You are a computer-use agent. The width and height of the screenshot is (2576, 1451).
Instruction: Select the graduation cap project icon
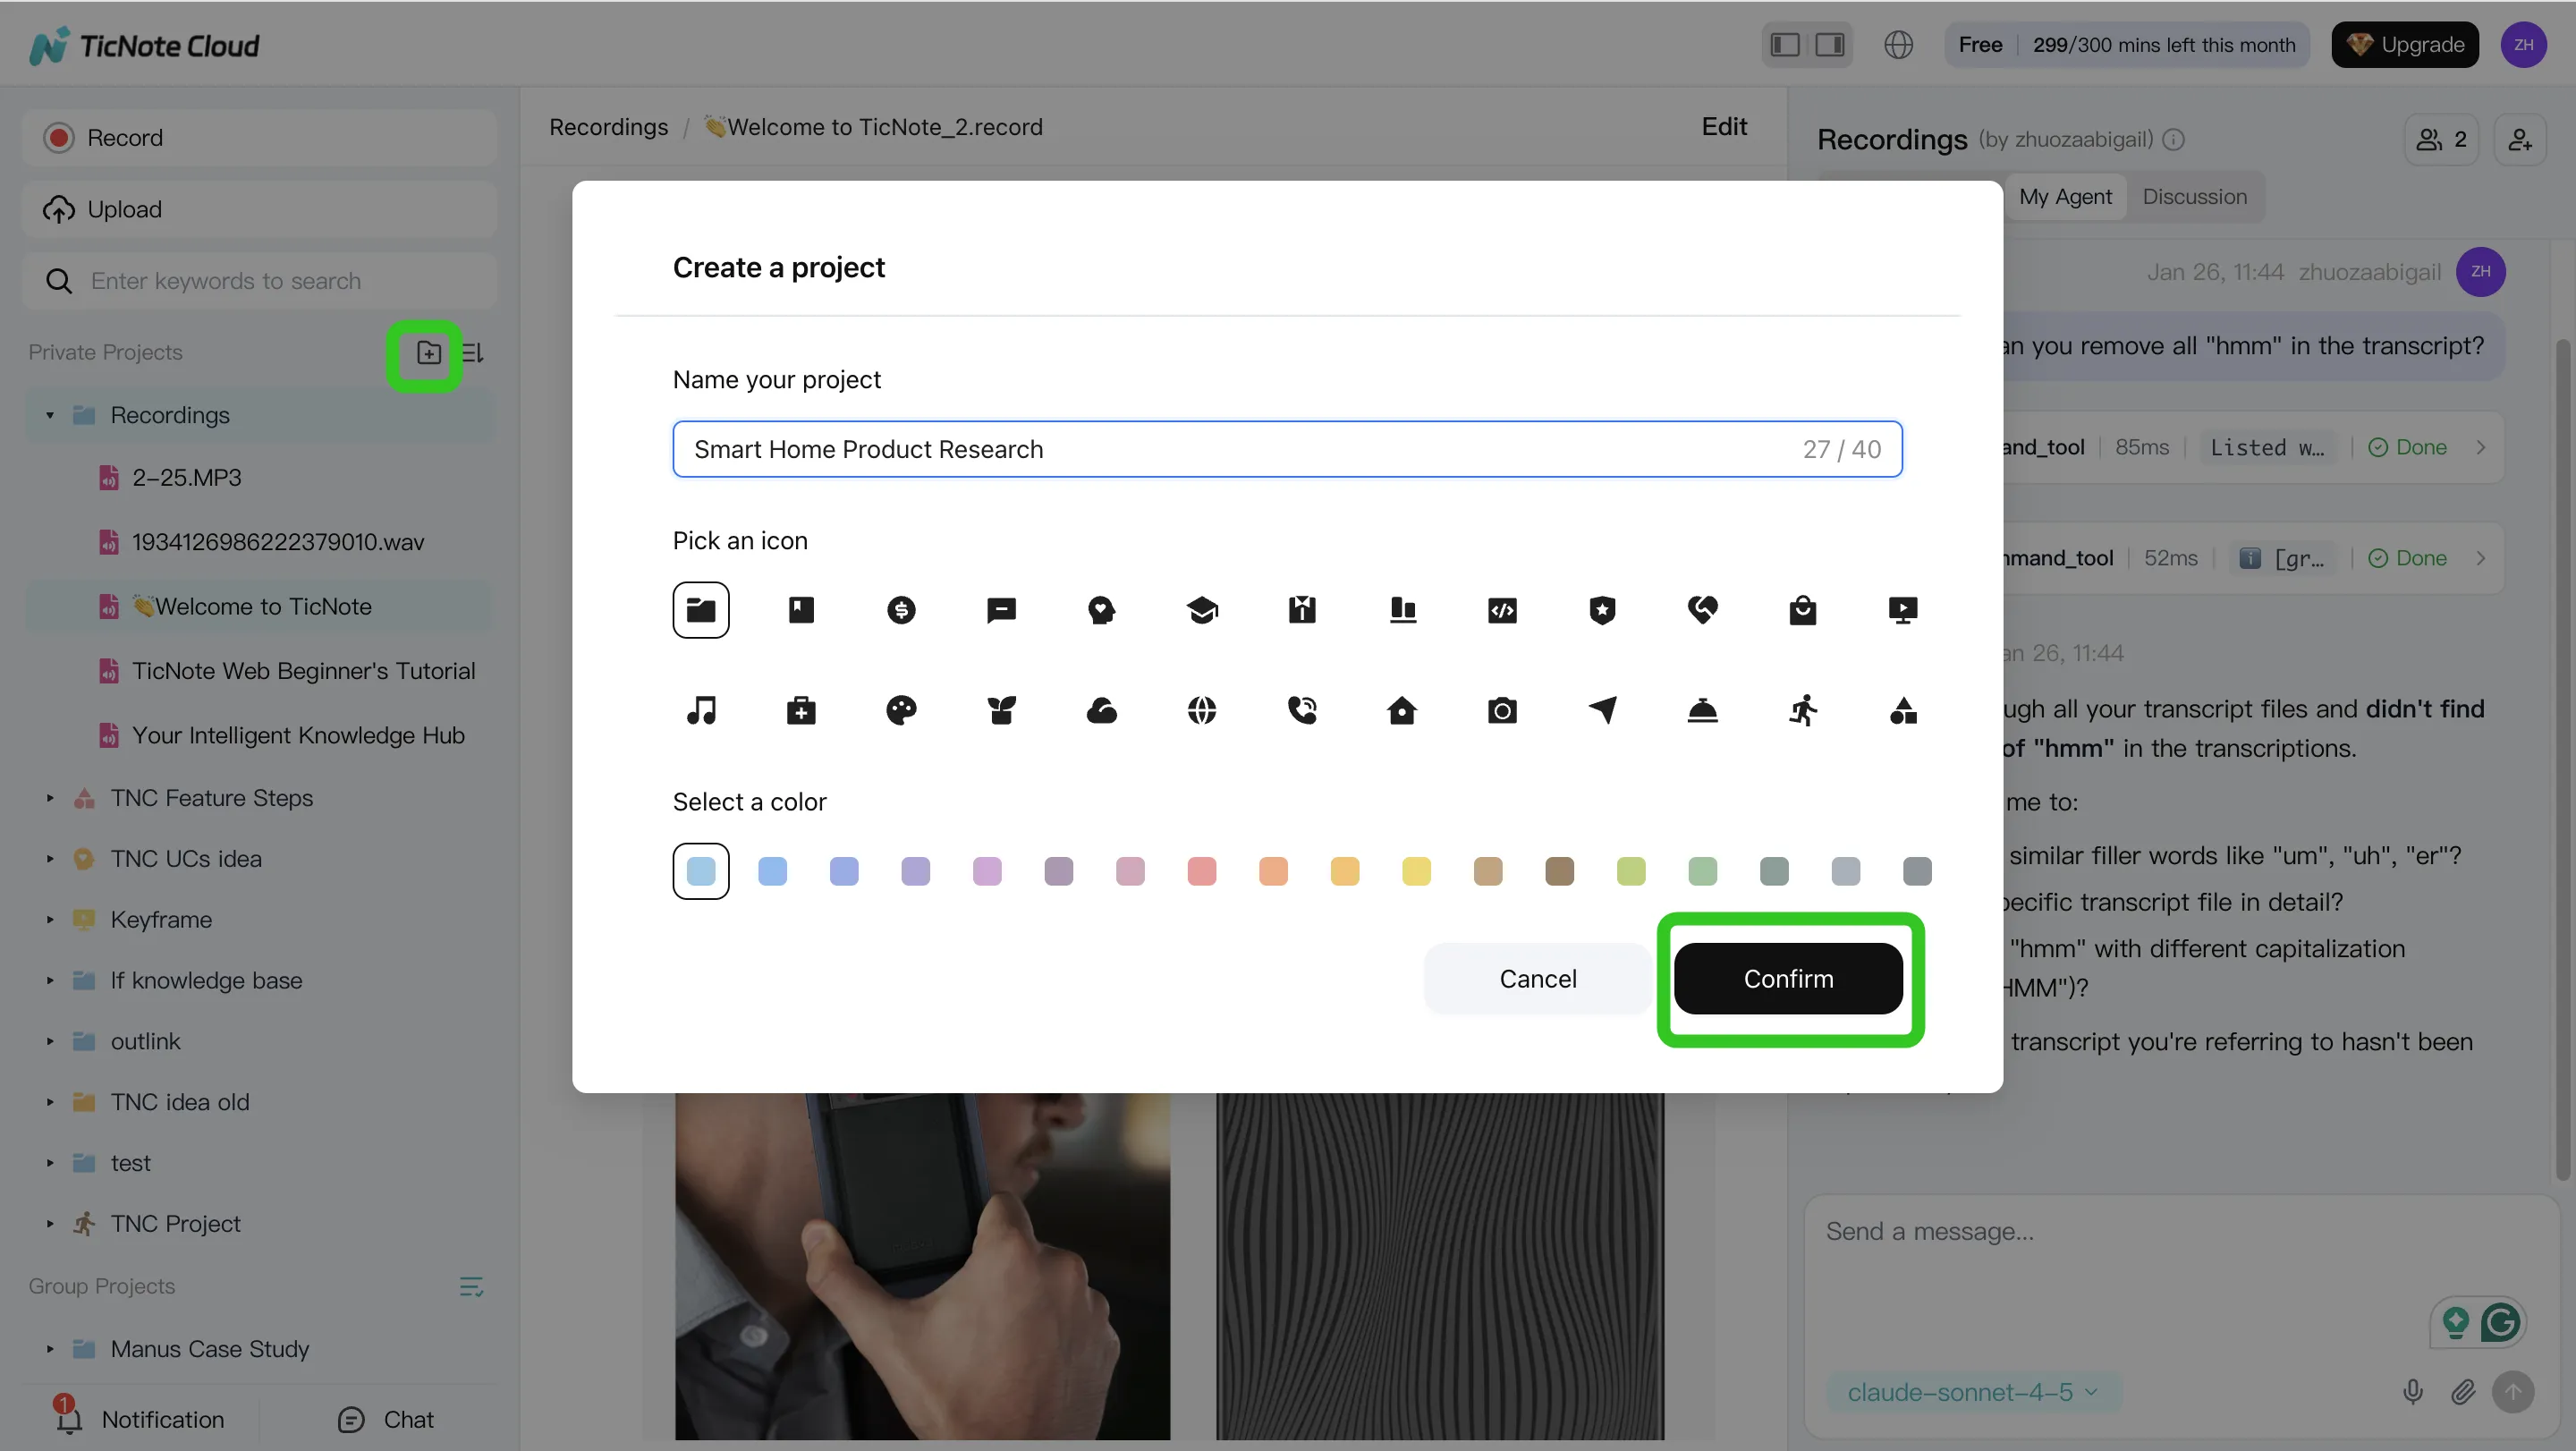coord(1202,610)
